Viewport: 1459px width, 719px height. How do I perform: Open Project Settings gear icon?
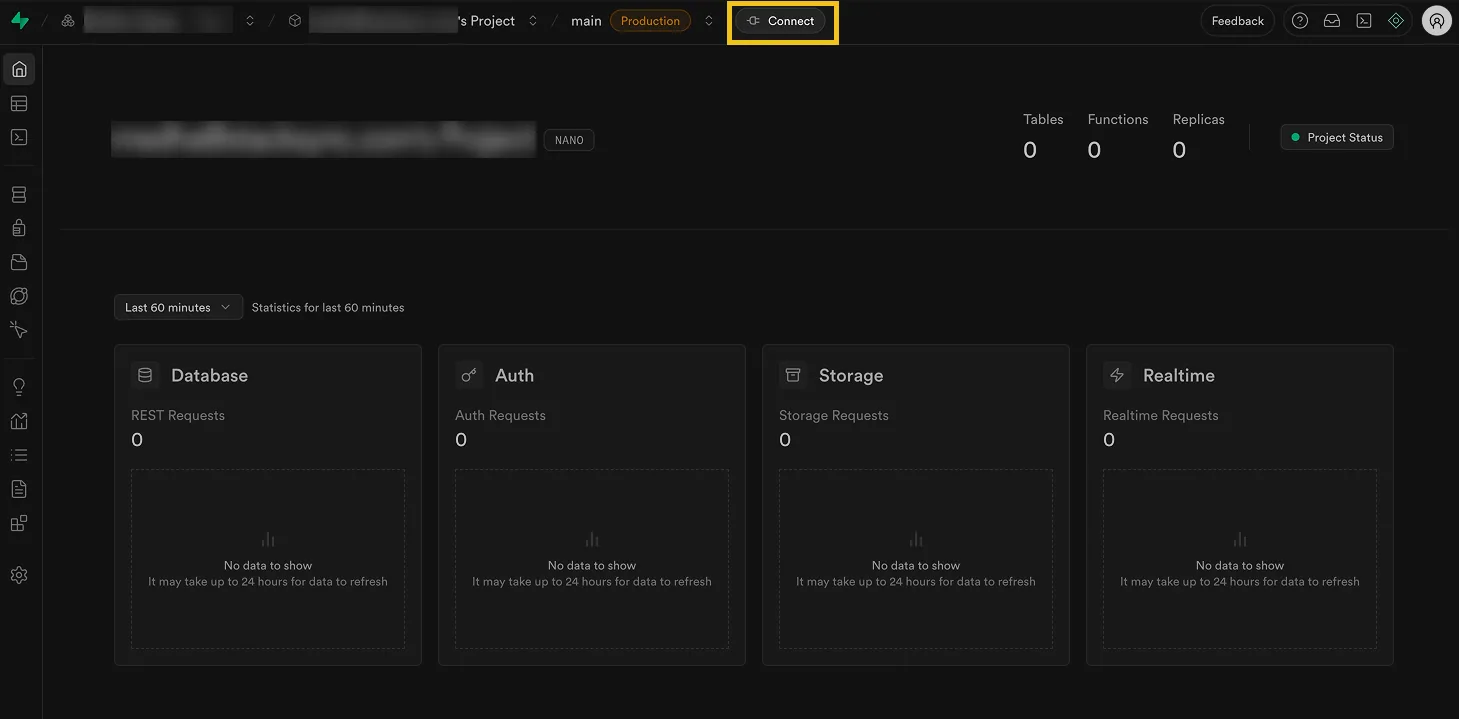pyautogui.click(x=19, y=575)
